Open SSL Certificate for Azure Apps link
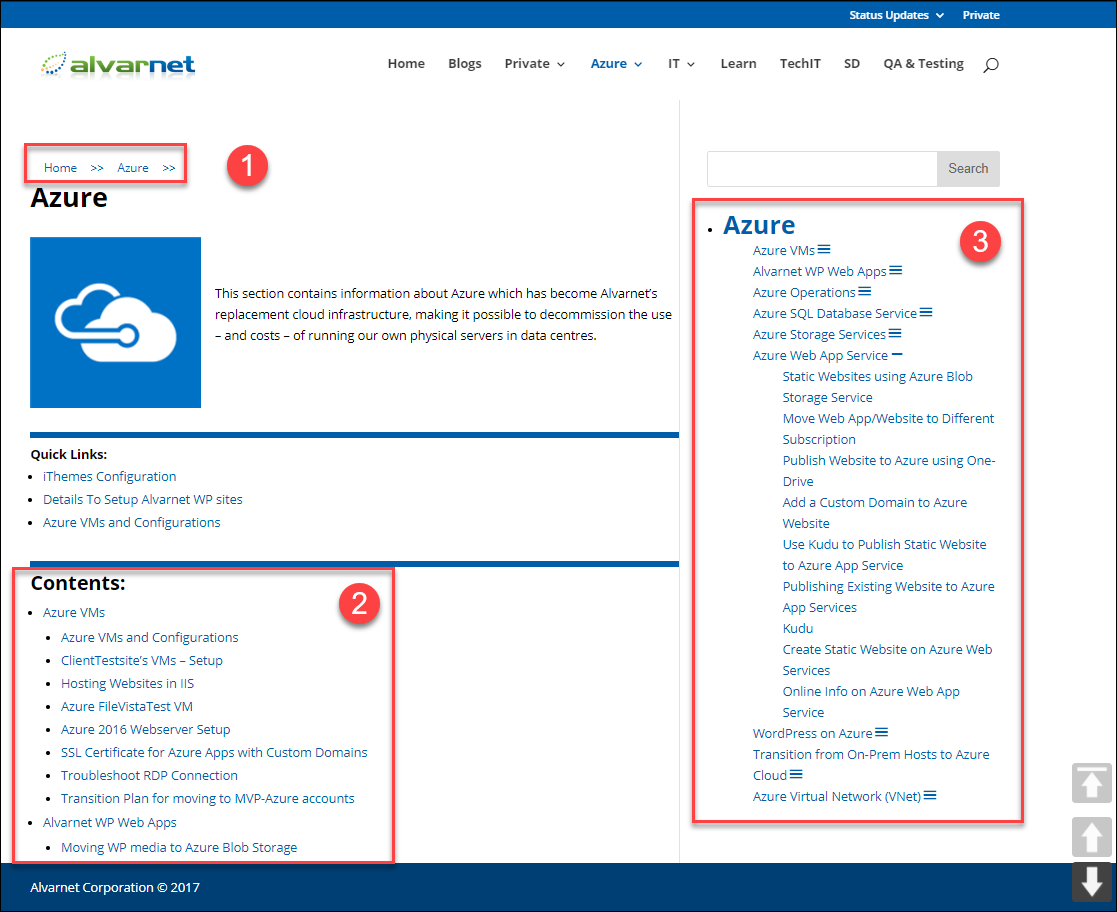 coord(214,752)
